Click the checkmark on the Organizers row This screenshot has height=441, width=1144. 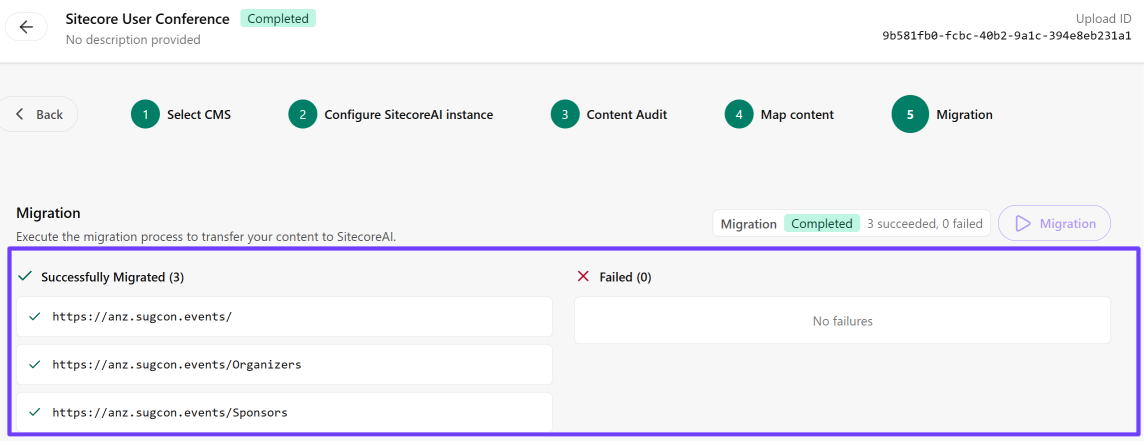(x=34, y=364)
